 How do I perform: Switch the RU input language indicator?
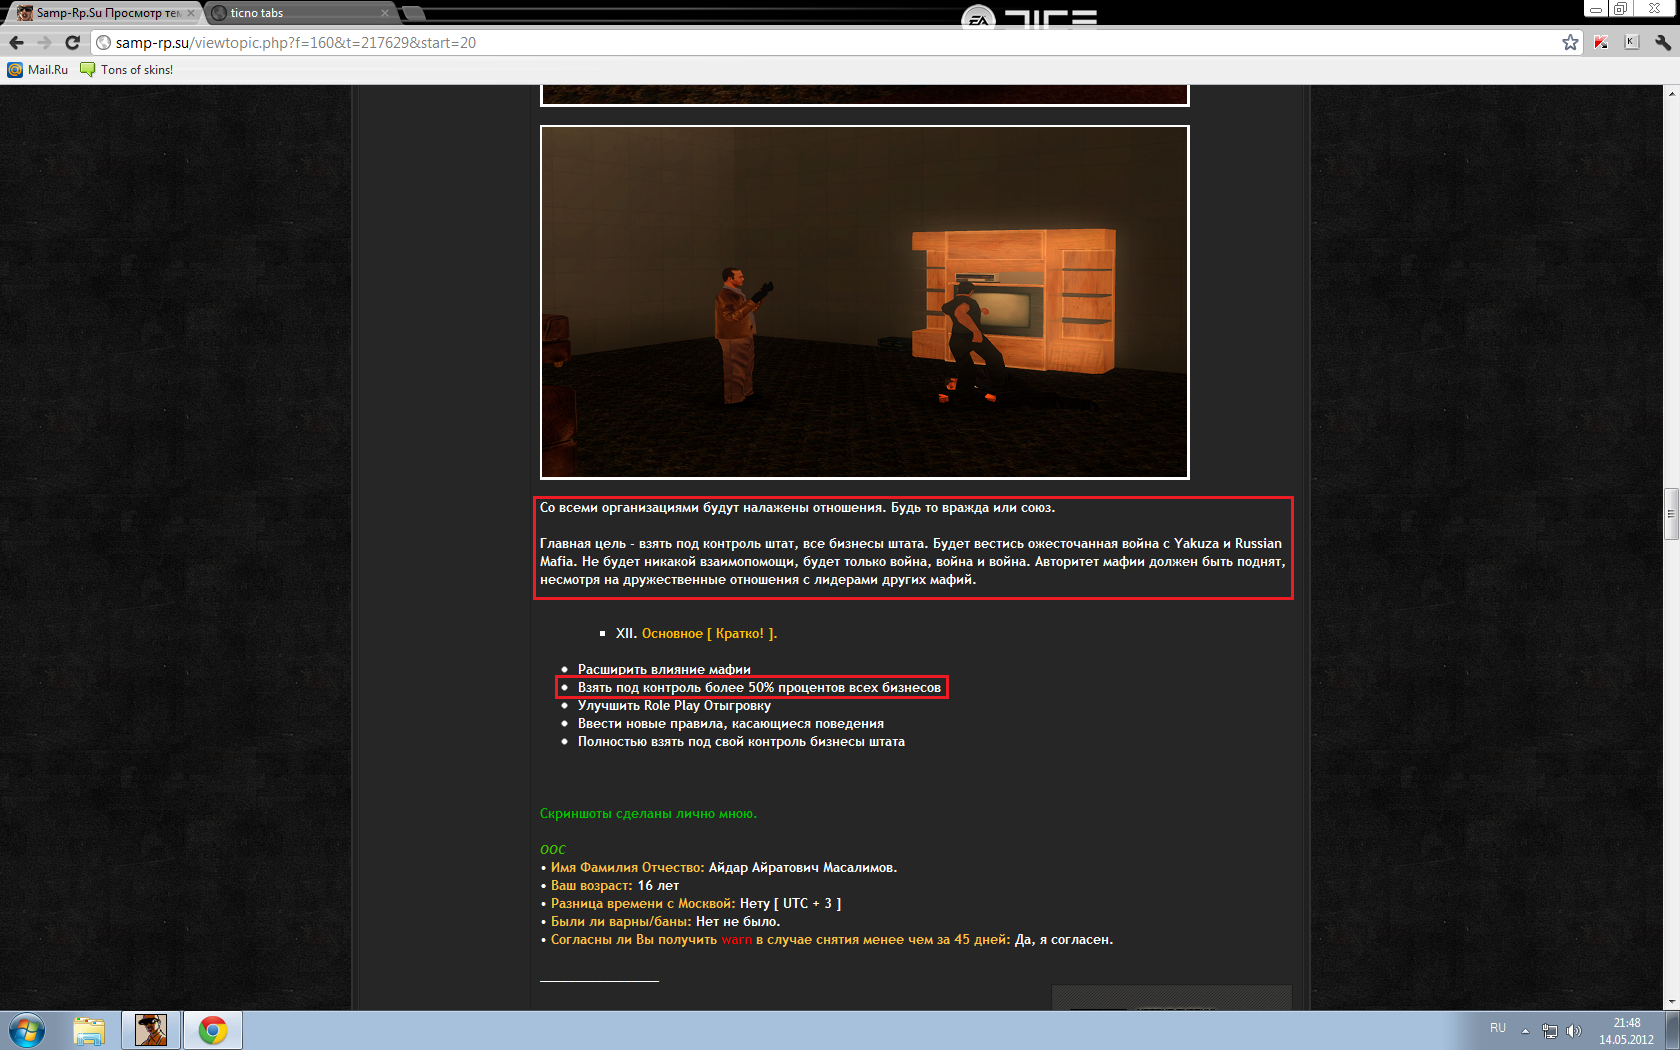(x=1498, y=1028)
